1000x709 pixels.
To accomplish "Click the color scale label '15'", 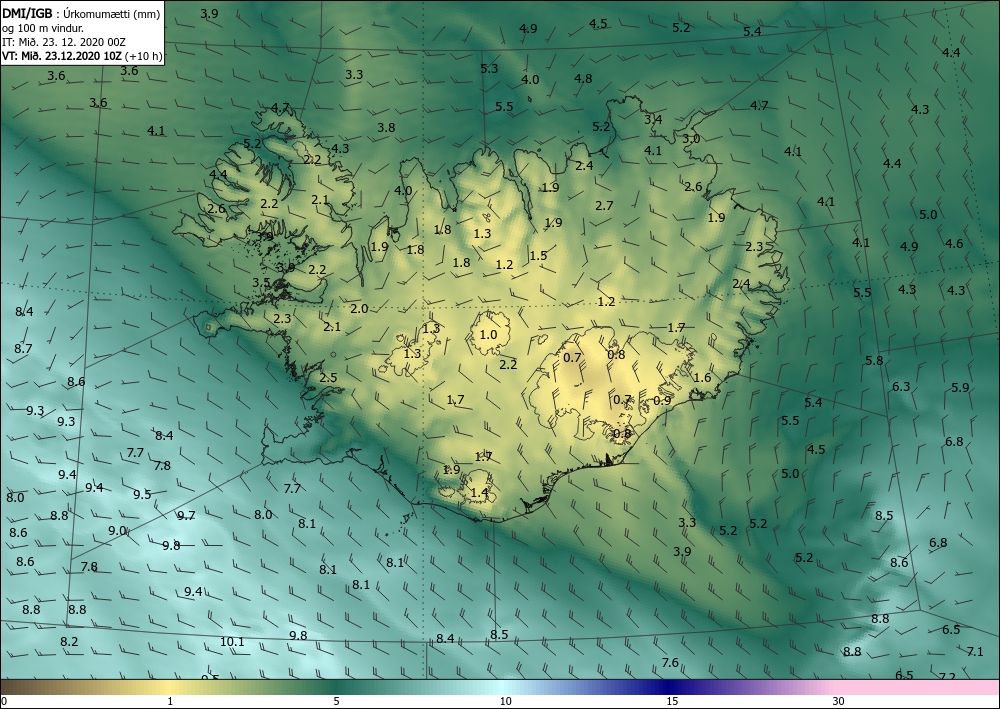I will (x=672, y=702).
